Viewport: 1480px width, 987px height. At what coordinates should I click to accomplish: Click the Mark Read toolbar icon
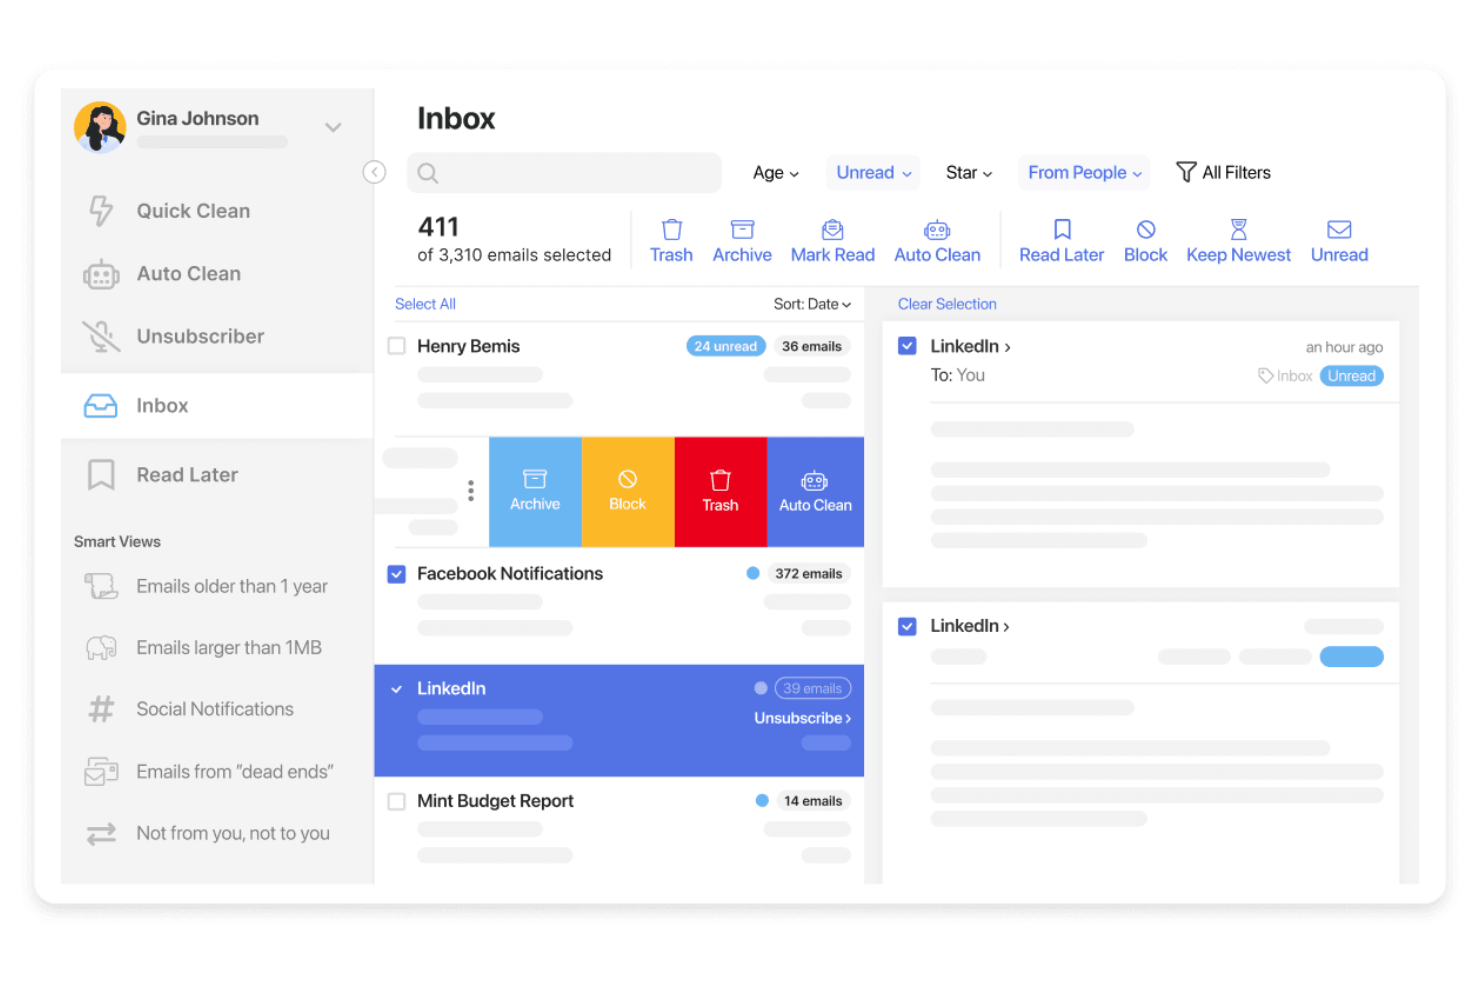[x=832, y=239]
